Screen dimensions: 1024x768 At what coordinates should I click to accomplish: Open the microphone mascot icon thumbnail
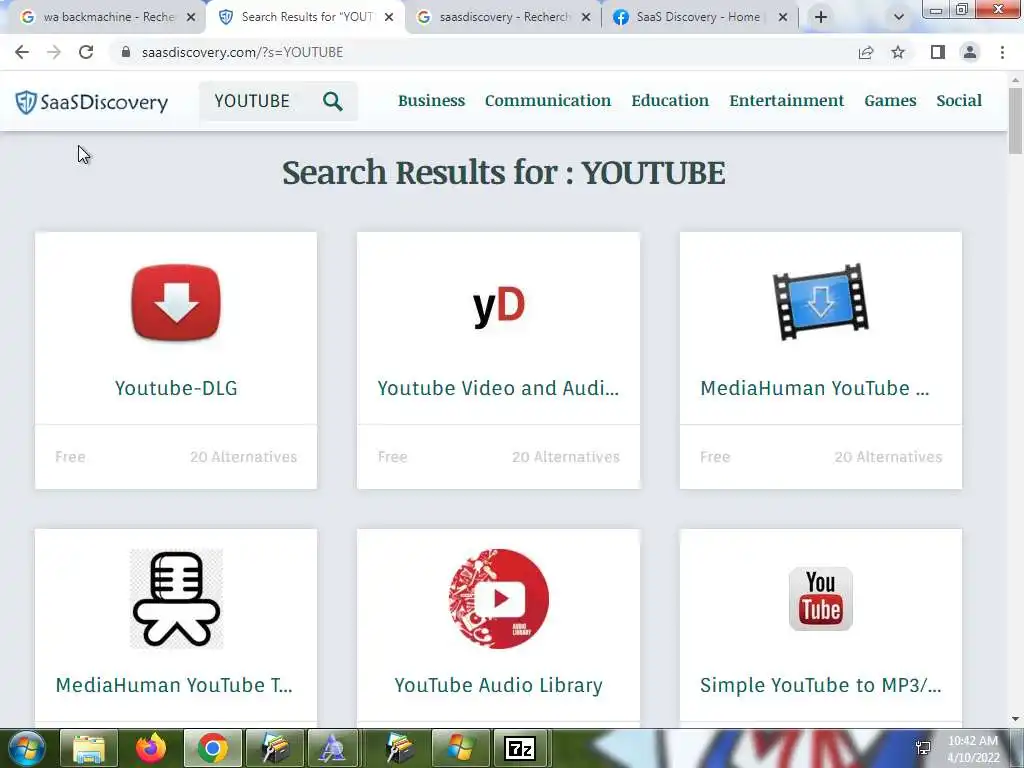click(176, 599)
